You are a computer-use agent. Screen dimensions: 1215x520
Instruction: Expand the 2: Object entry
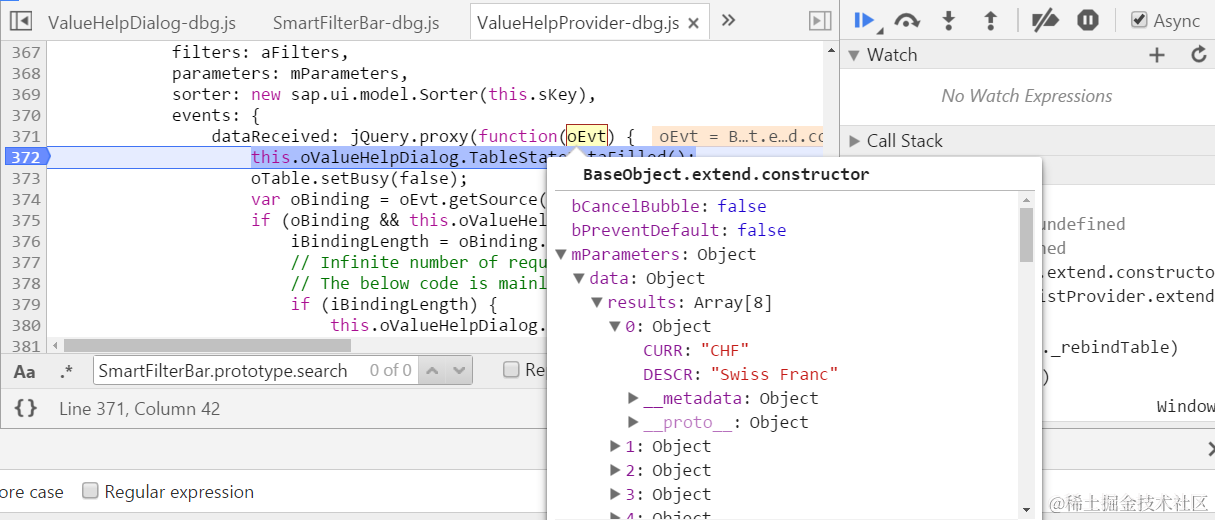tap(615, 470)
